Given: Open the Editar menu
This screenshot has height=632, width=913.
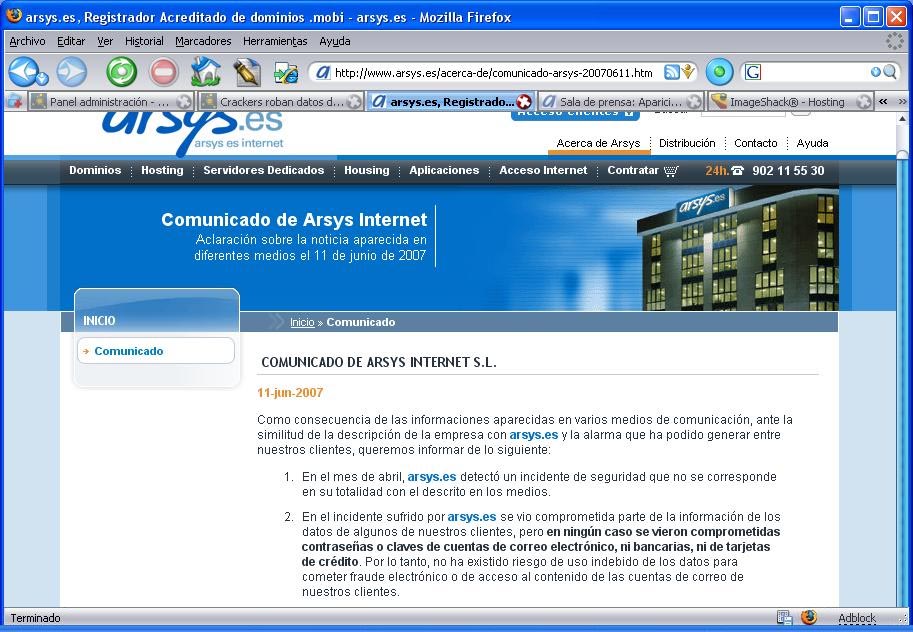Looking at the screenshot, I should [x=71, y=41].
